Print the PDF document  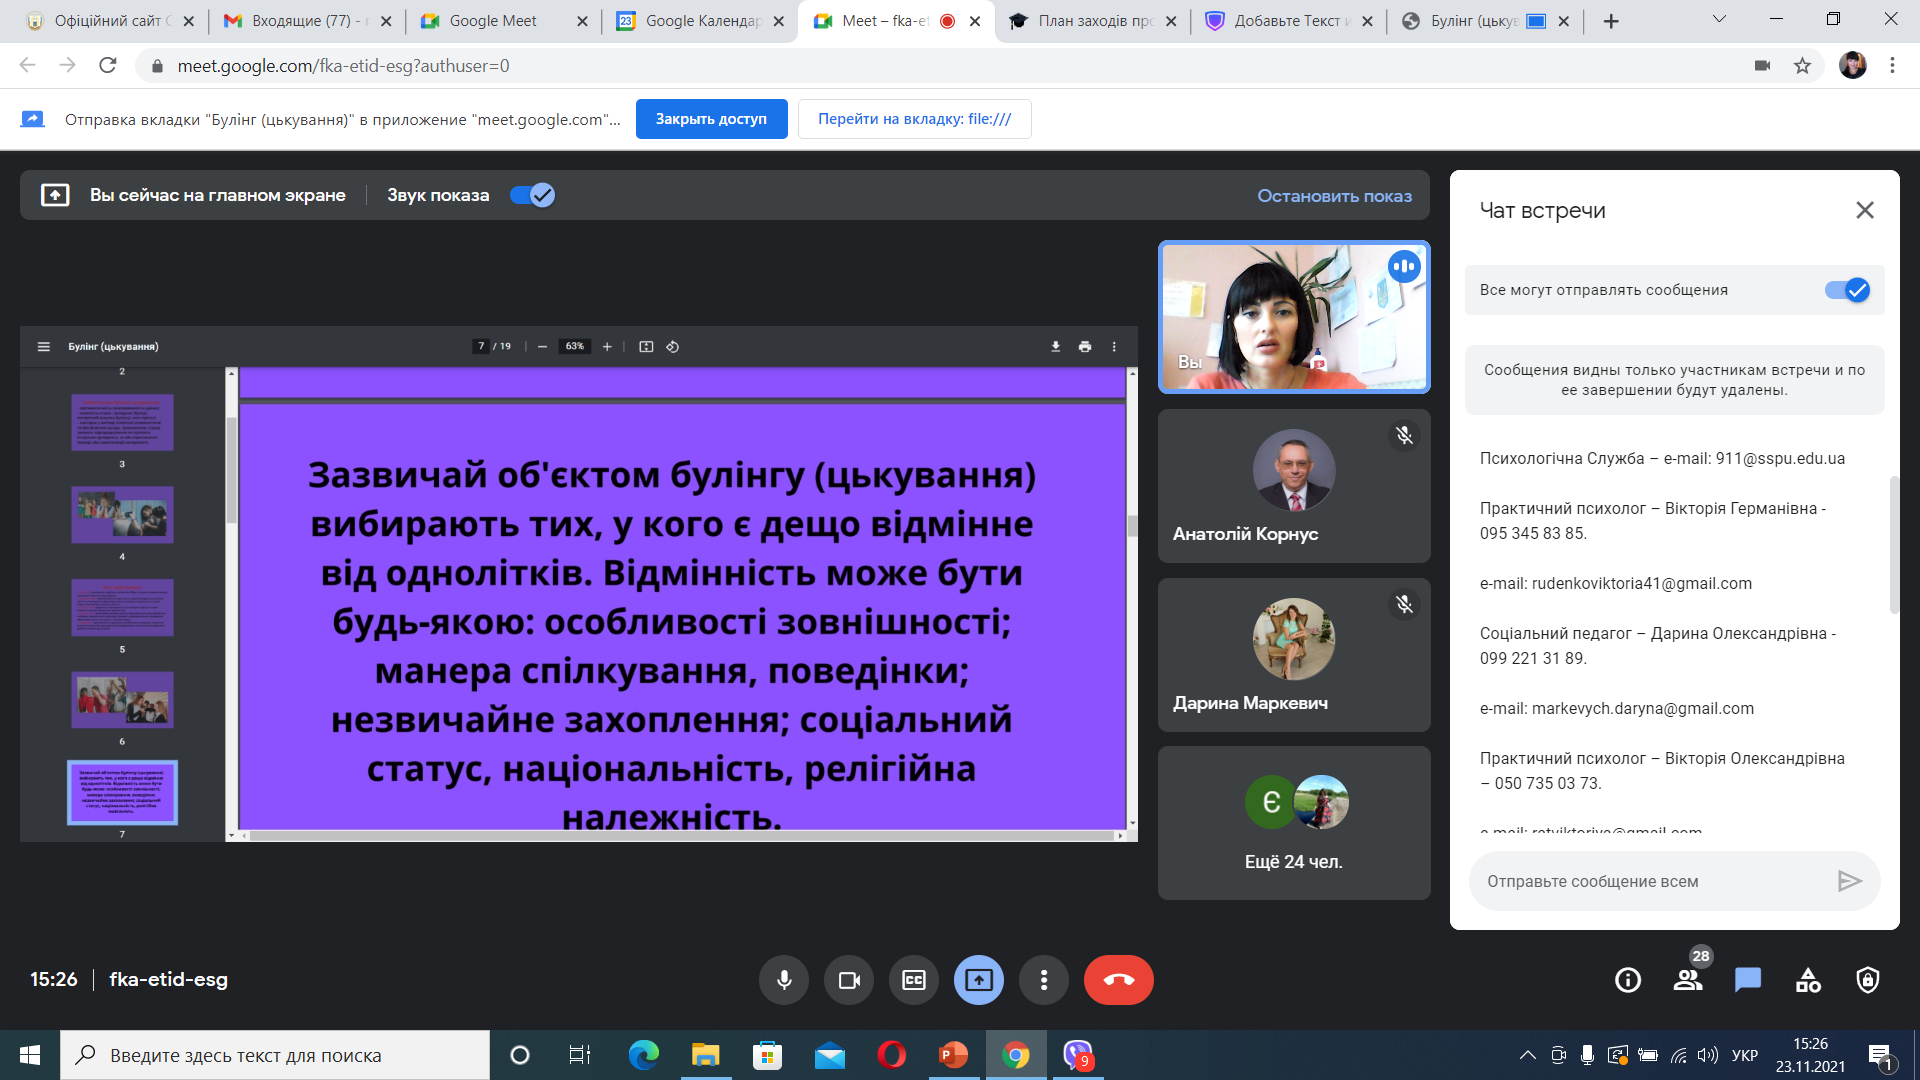[1085, 347]
